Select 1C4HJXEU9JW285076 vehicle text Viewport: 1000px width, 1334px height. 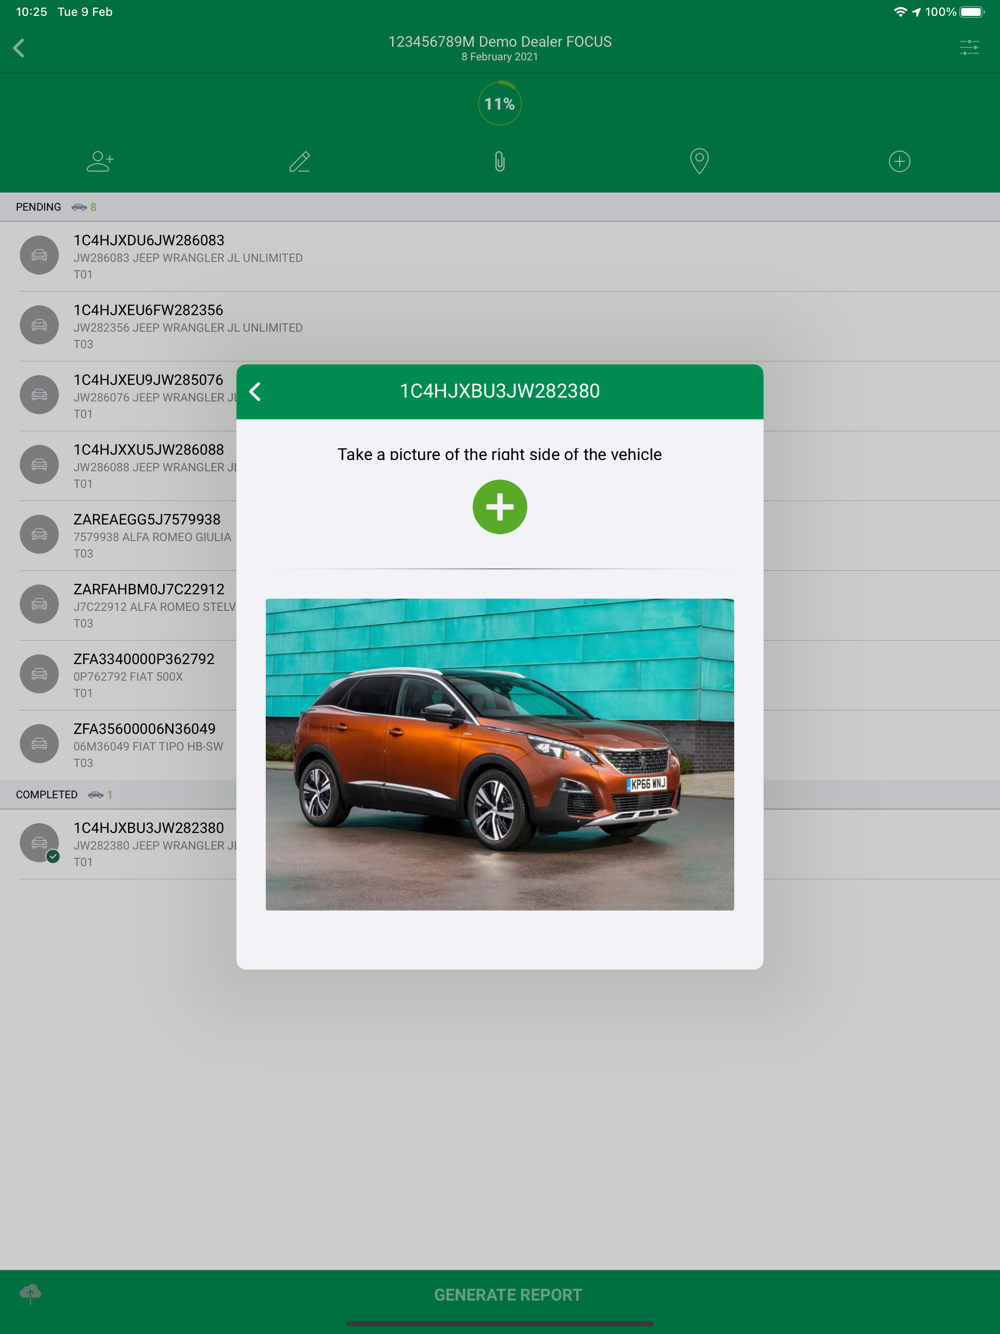tap(148, 380)
